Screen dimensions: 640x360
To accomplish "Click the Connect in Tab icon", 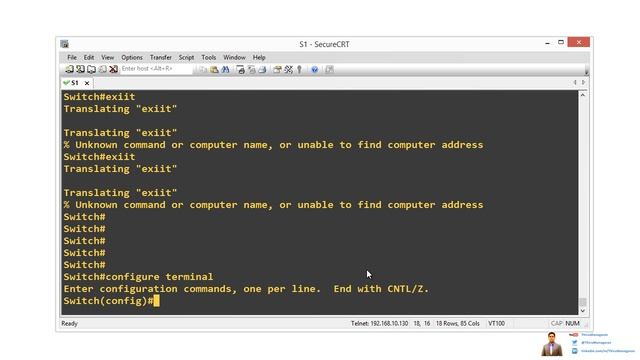I will coord(91,69).
